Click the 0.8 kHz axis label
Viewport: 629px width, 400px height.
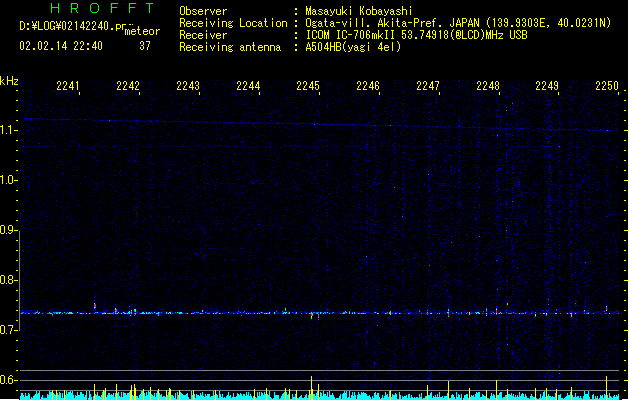(8, 280)
